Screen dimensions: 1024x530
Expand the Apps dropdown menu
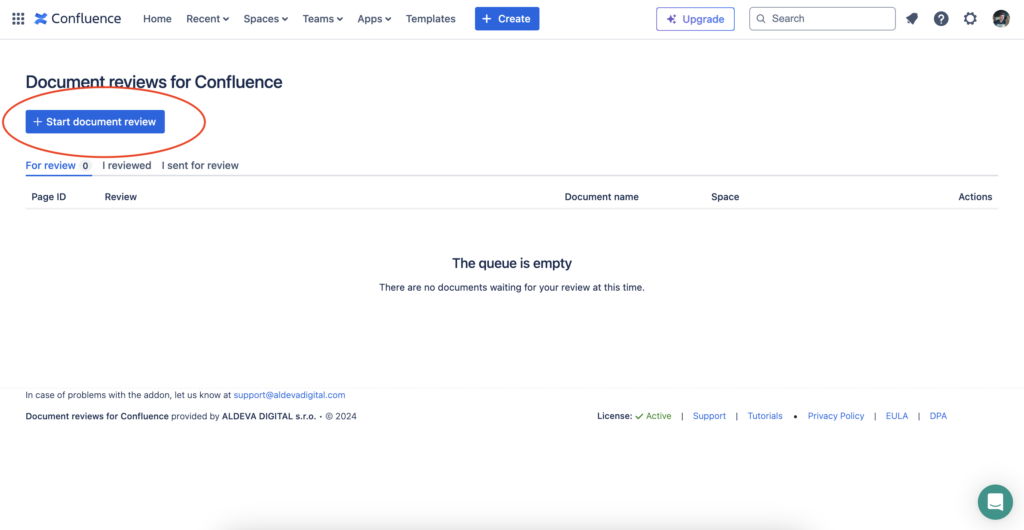click(x=374, y=19)
